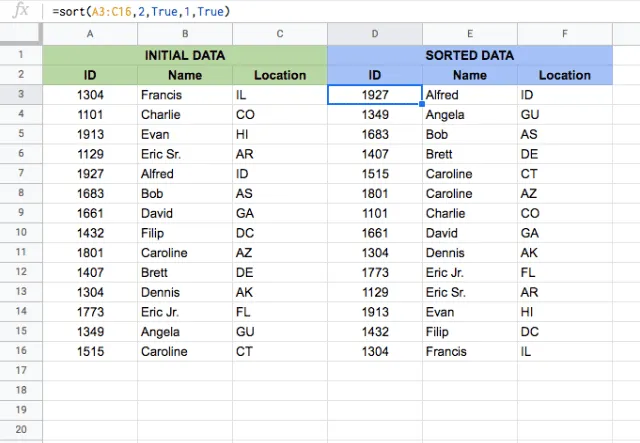Click the INITIAL DATA merged header cell
The width and height of the screenshot is (640, 443).
(x=185, y=55)
